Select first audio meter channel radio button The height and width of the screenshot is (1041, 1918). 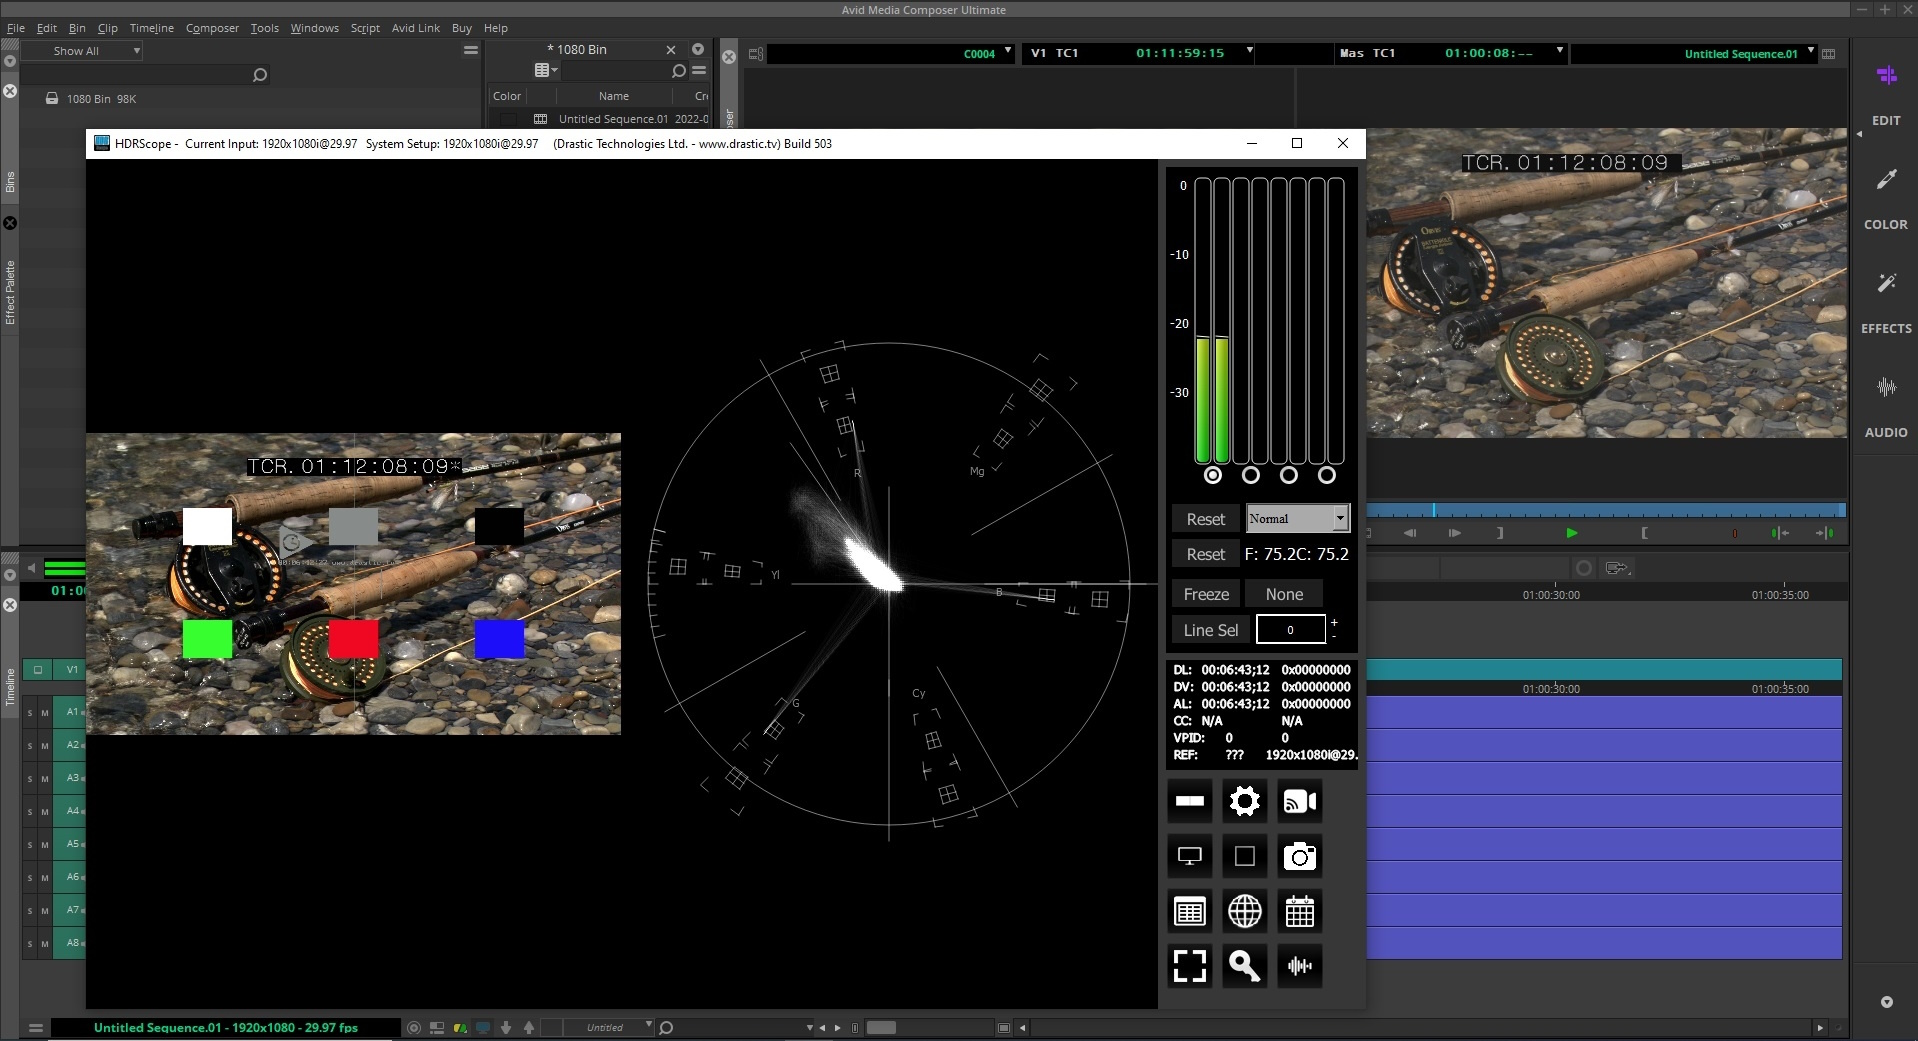1213,475
